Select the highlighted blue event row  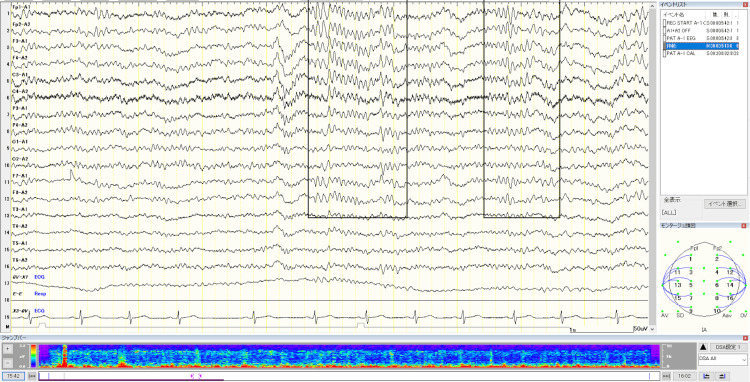[x=700, y=46]
